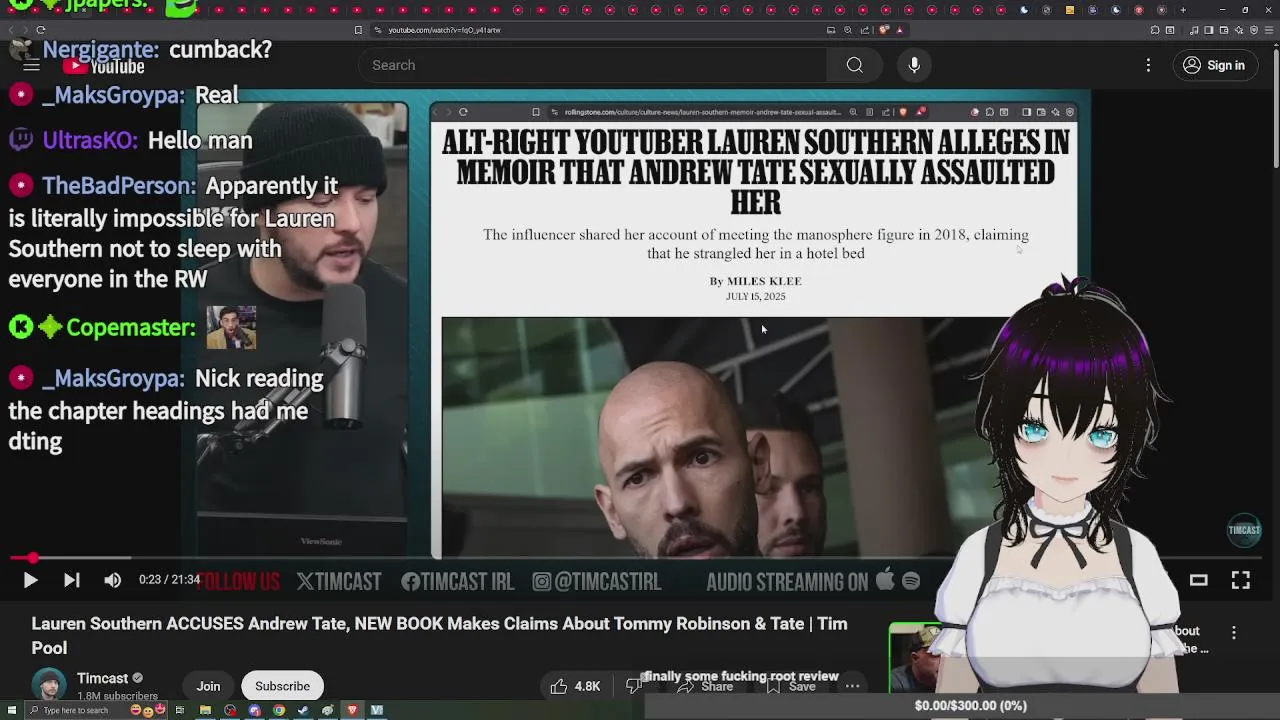Click the youtube.com address bar URL
Image resolution: width=1280 pixels, height=720 pixels.
pyautogui.click(x=444, y=30)
